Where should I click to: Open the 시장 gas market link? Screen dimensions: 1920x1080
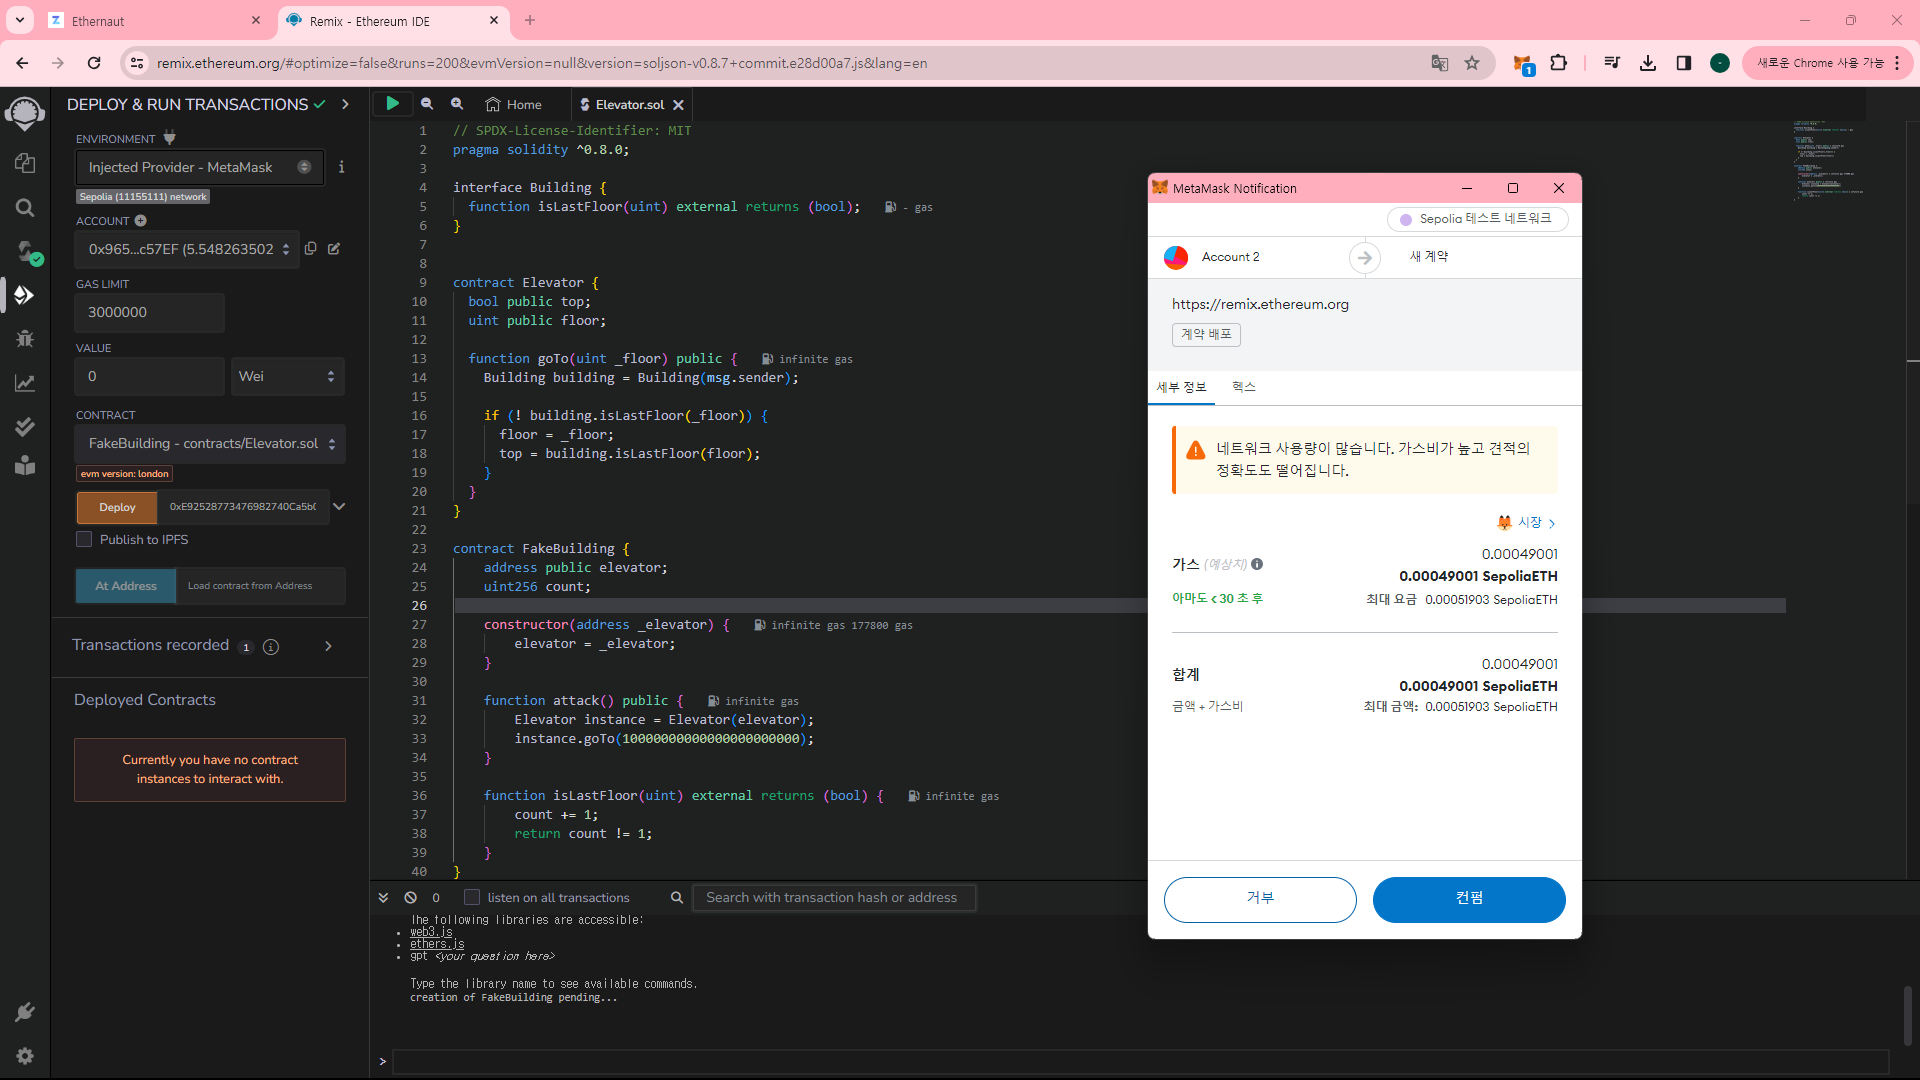[x=1527, y=522]
